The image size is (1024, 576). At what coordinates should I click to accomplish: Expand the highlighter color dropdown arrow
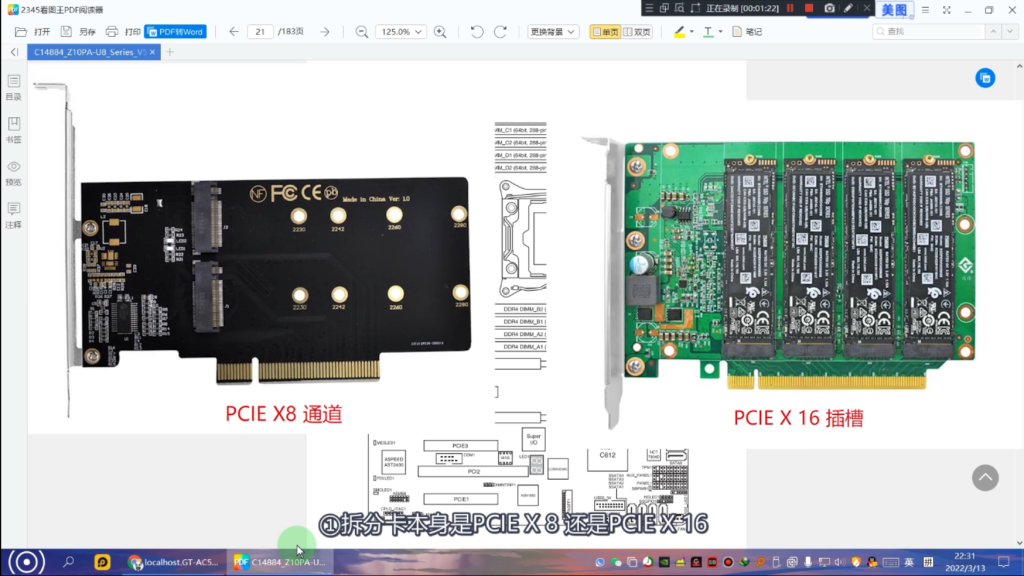click(692, 32)
